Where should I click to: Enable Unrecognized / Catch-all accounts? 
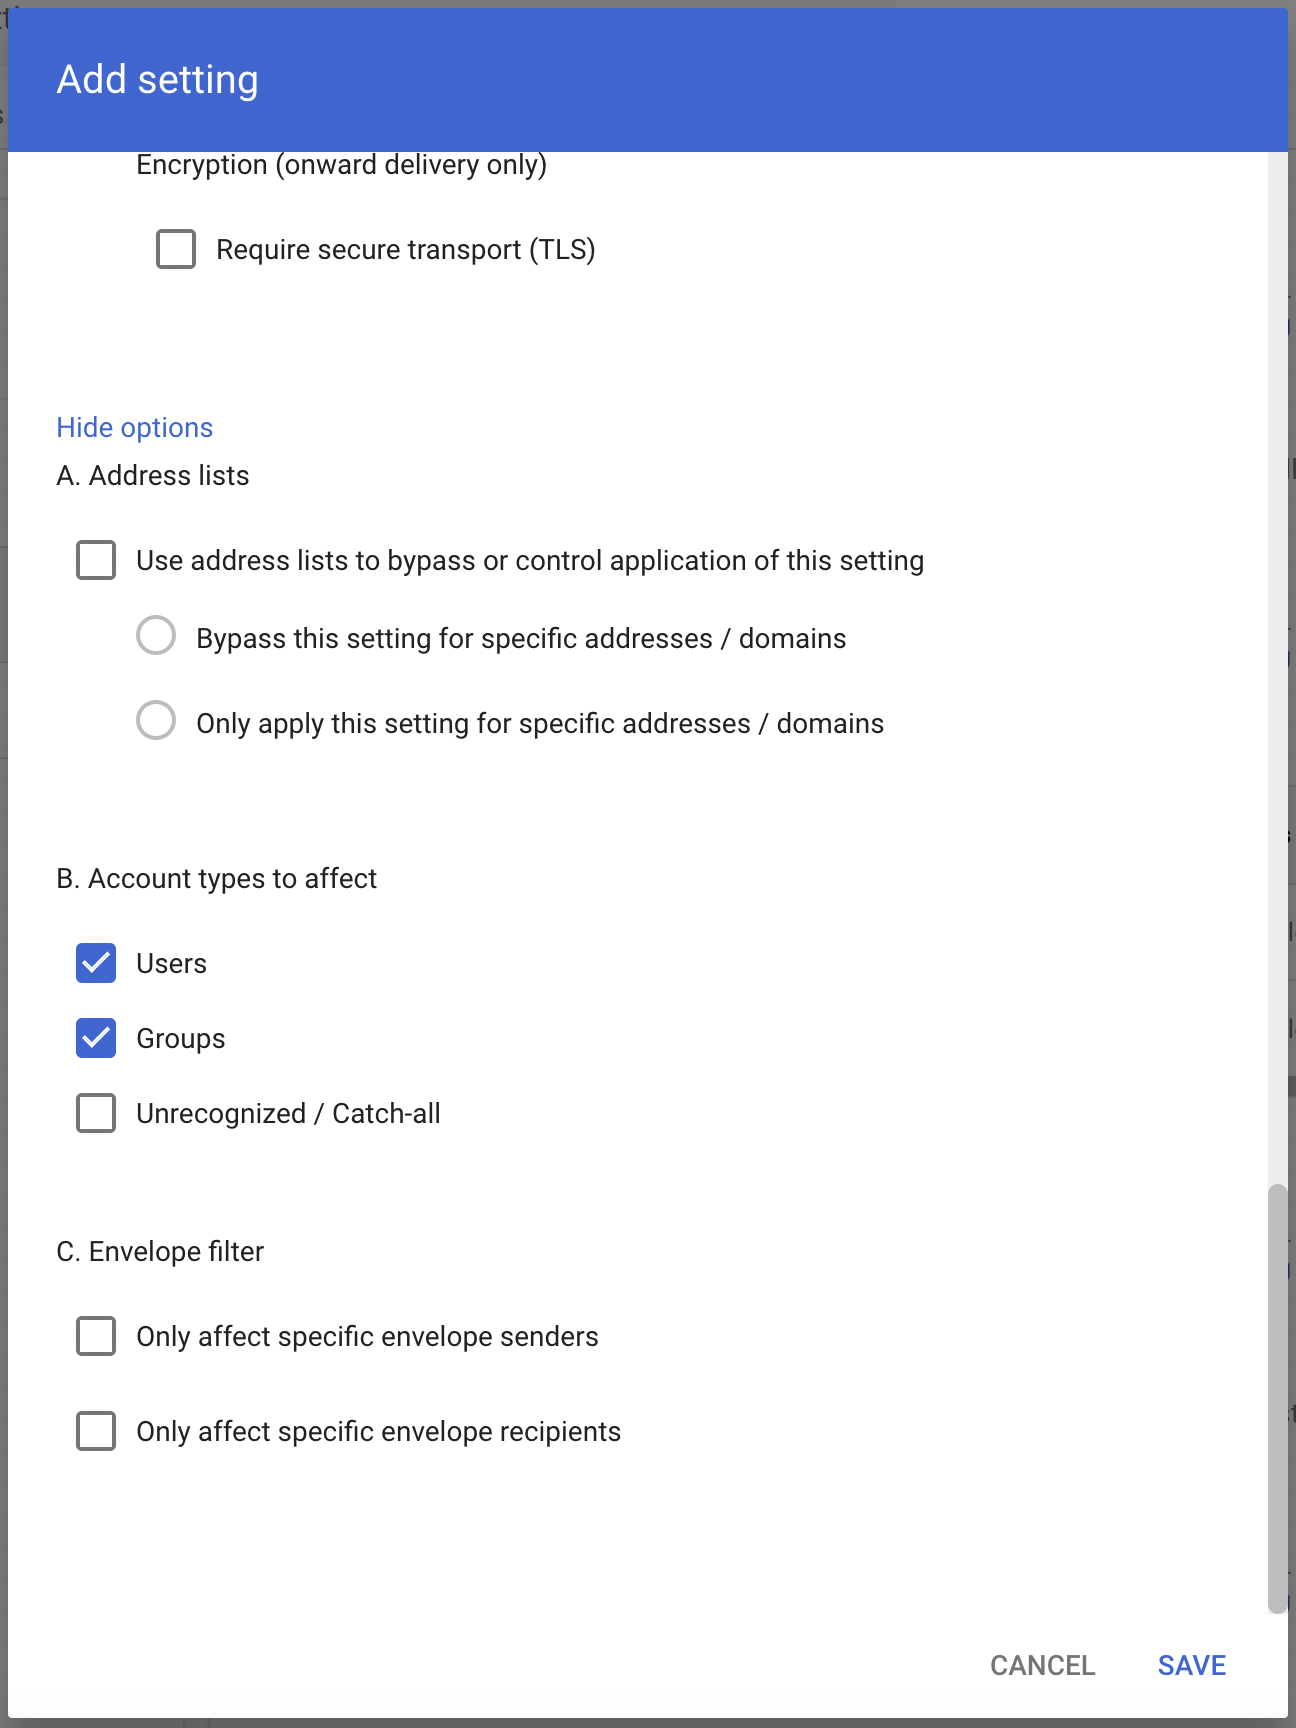tap(95, 1113)
